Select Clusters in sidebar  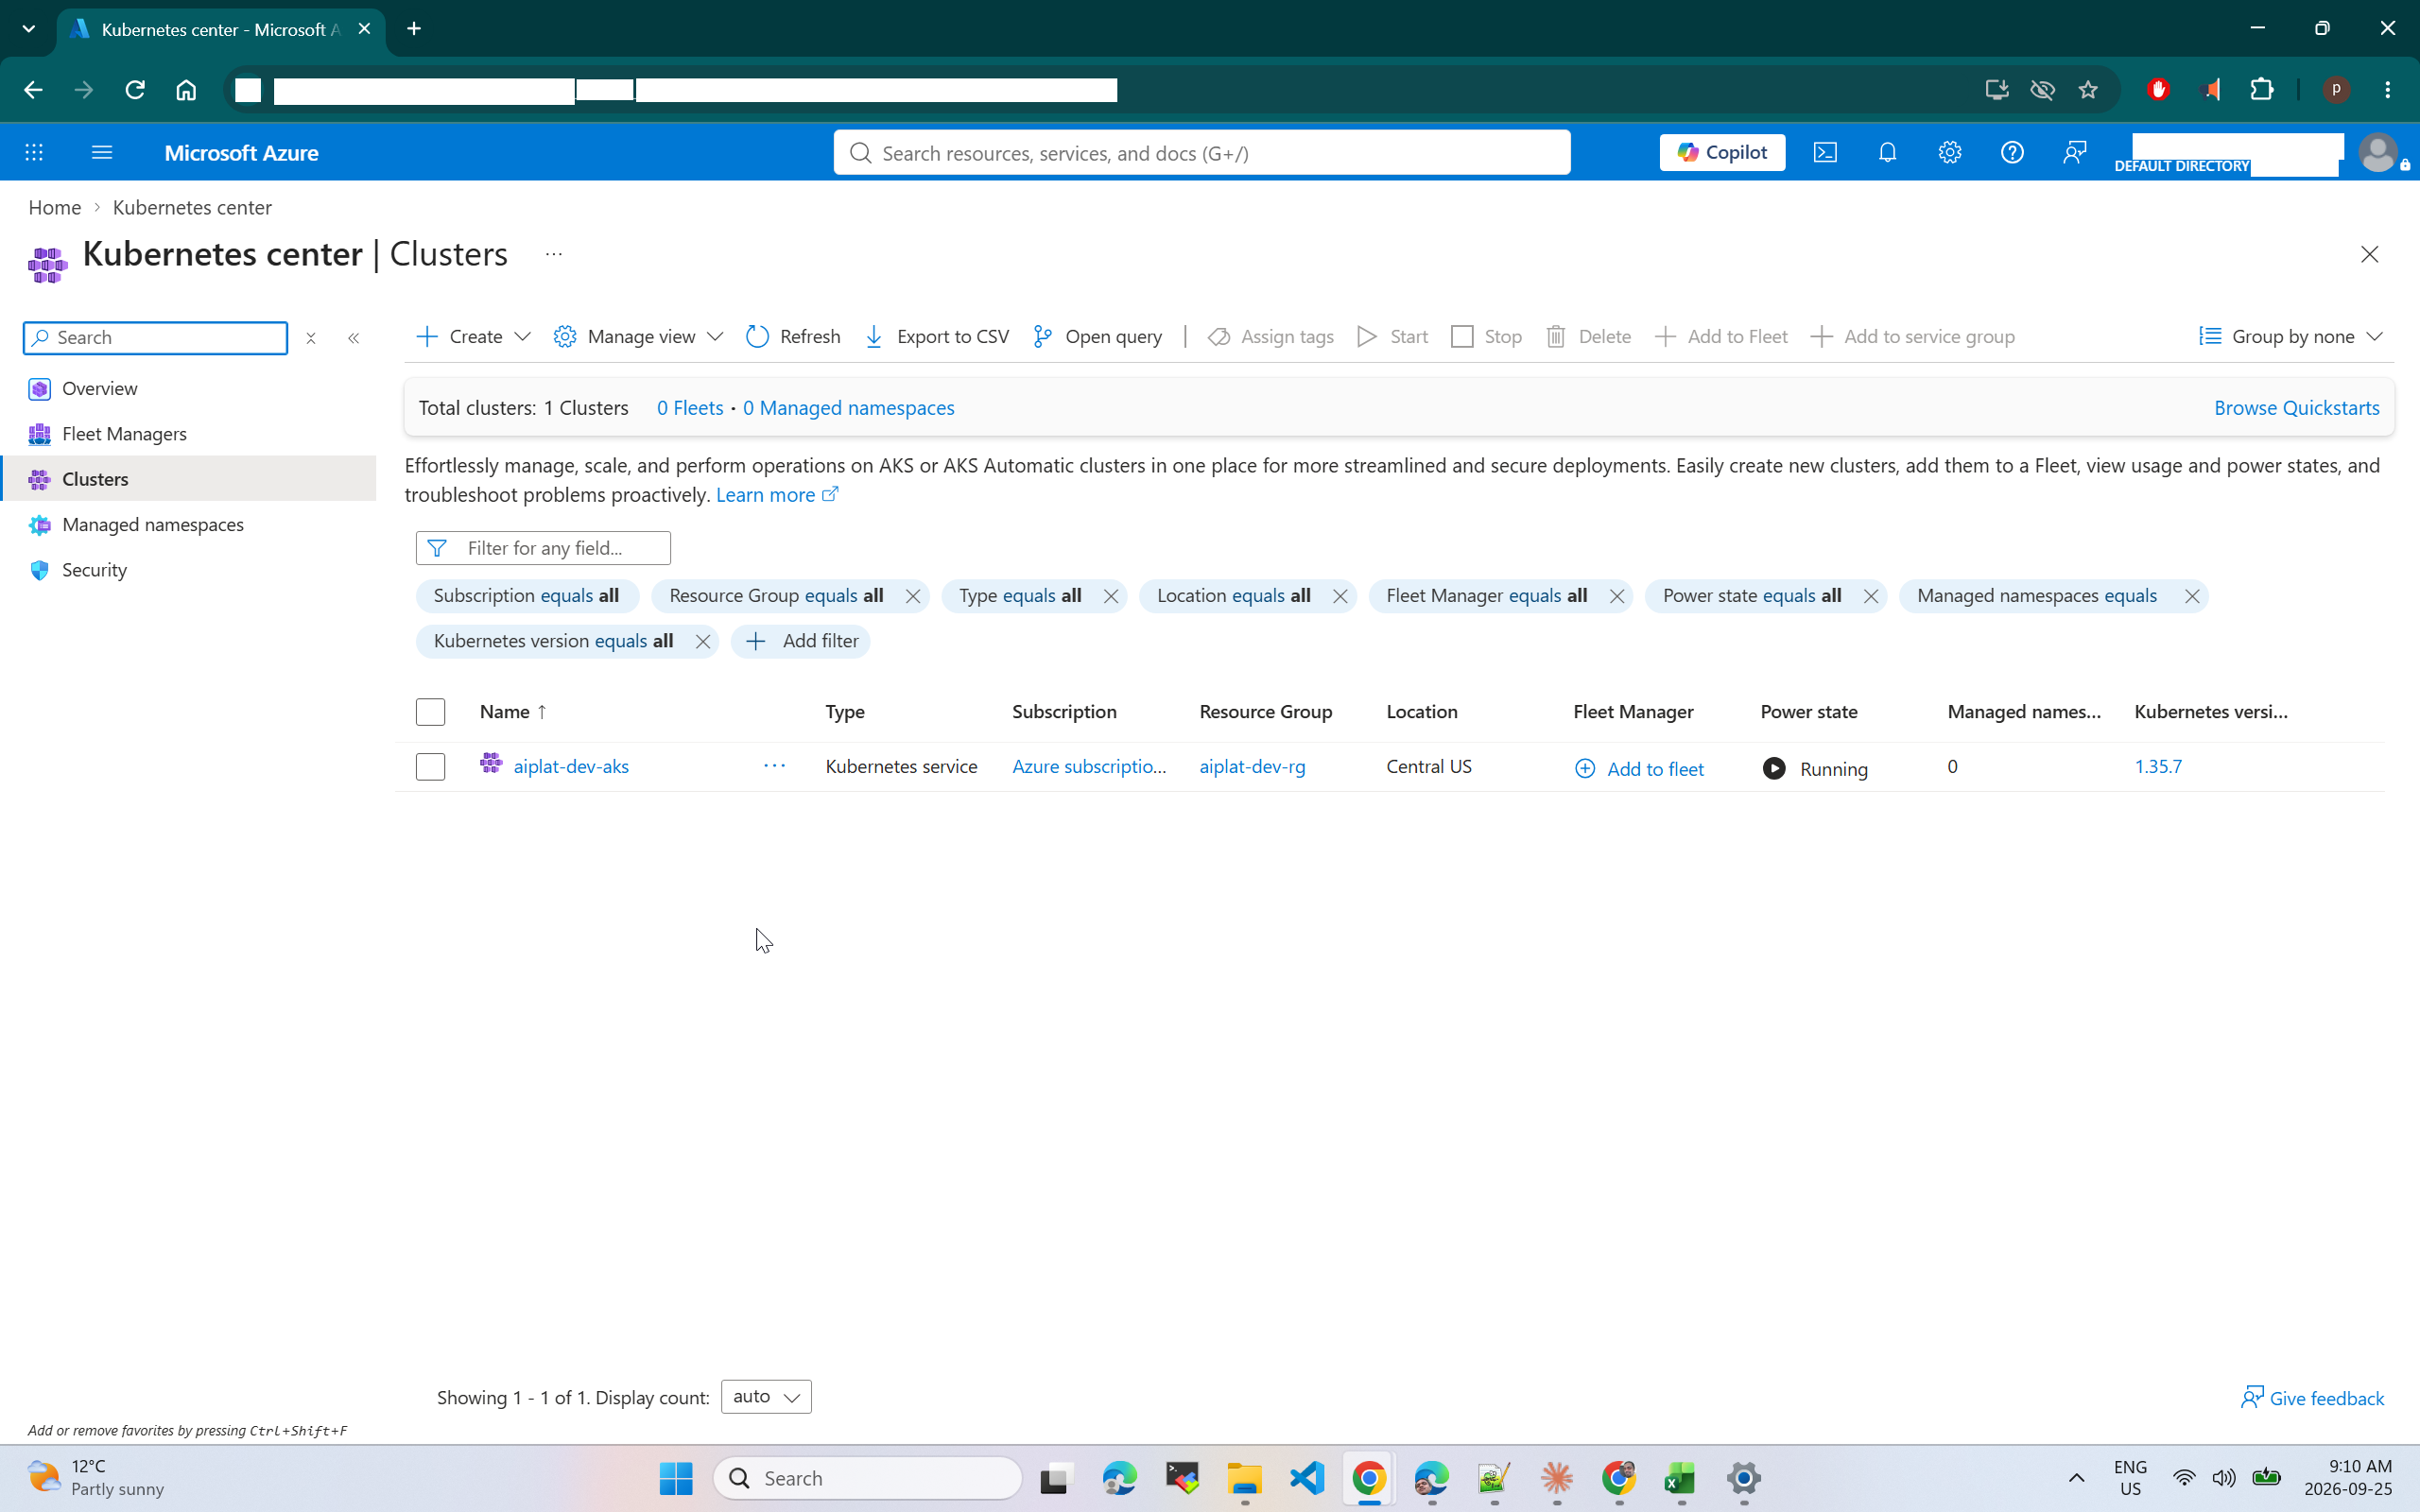(188, 479)
